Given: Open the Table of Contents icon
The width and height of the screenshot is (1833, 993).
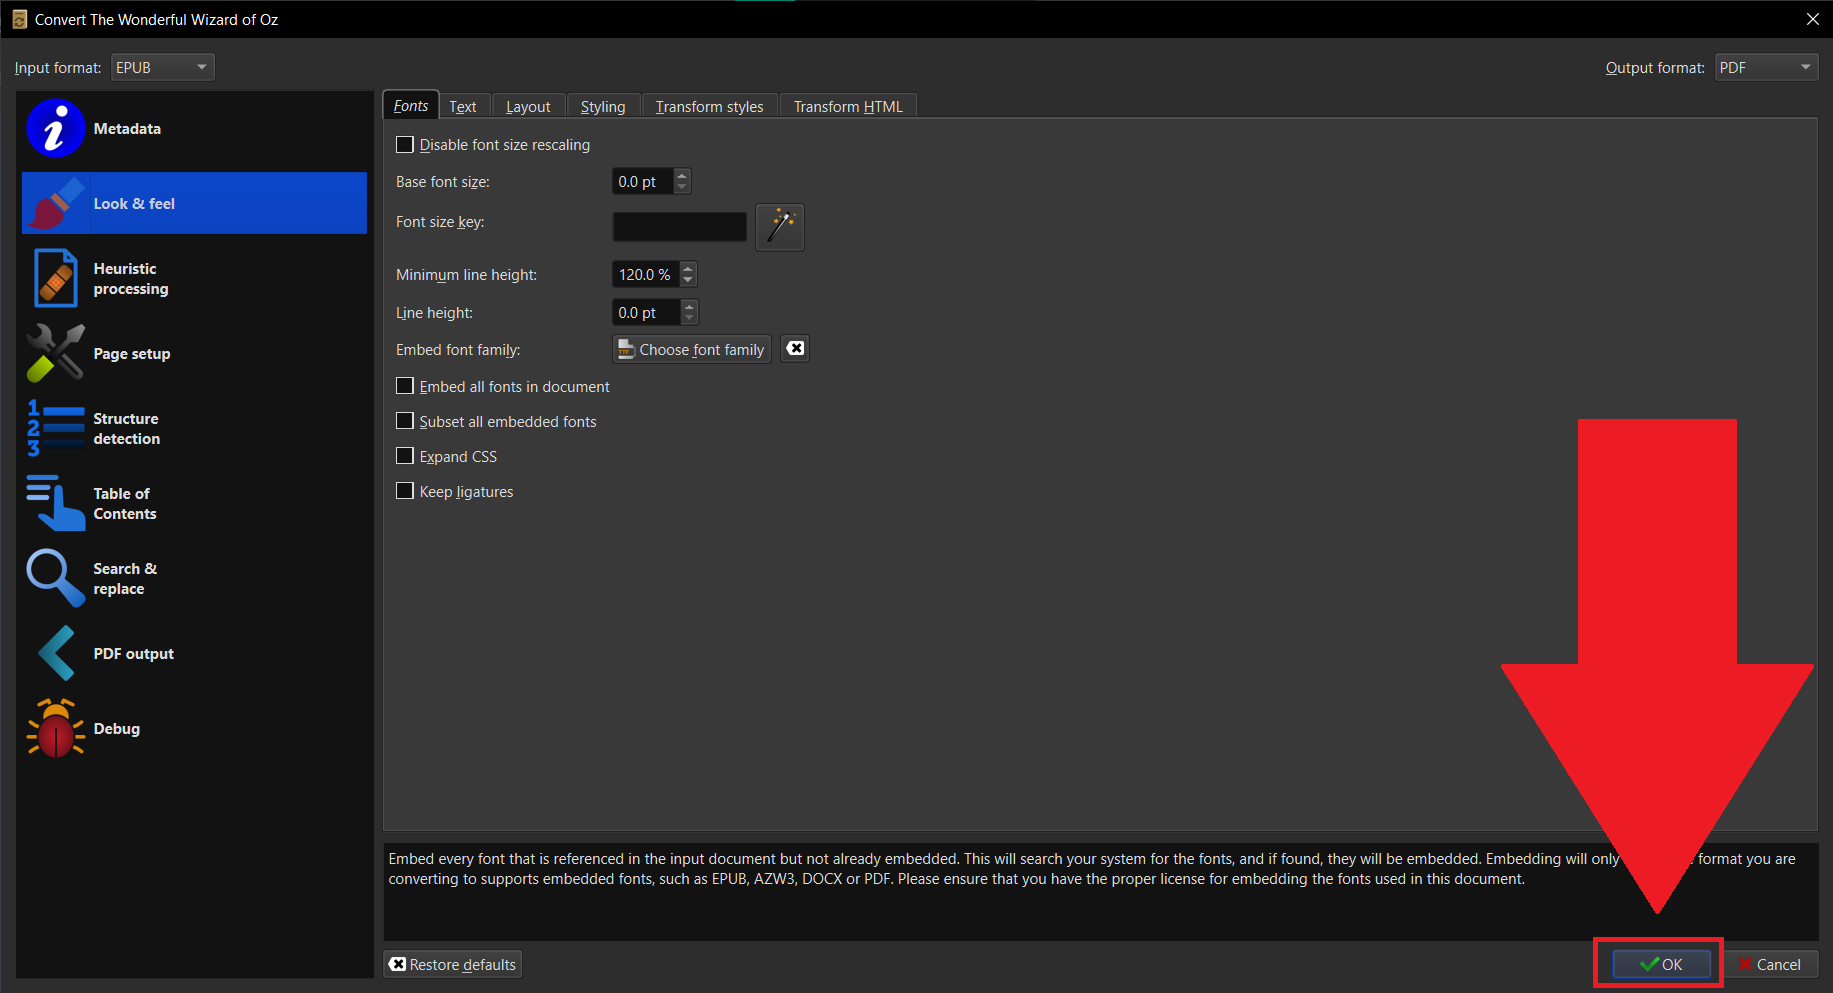Looking at the screenshot, I should pyautogui.click(x=55, y=503).
